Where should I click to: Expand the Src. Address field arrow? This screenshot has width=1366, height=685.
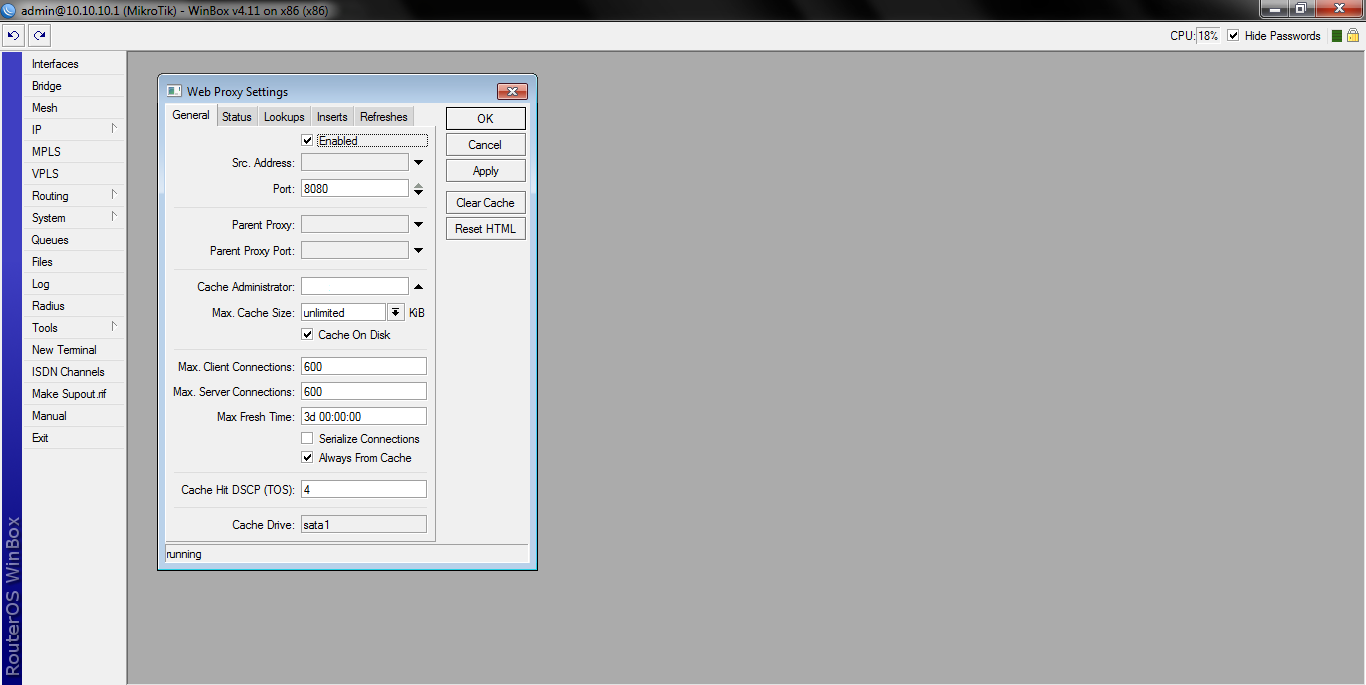(419, 162)
